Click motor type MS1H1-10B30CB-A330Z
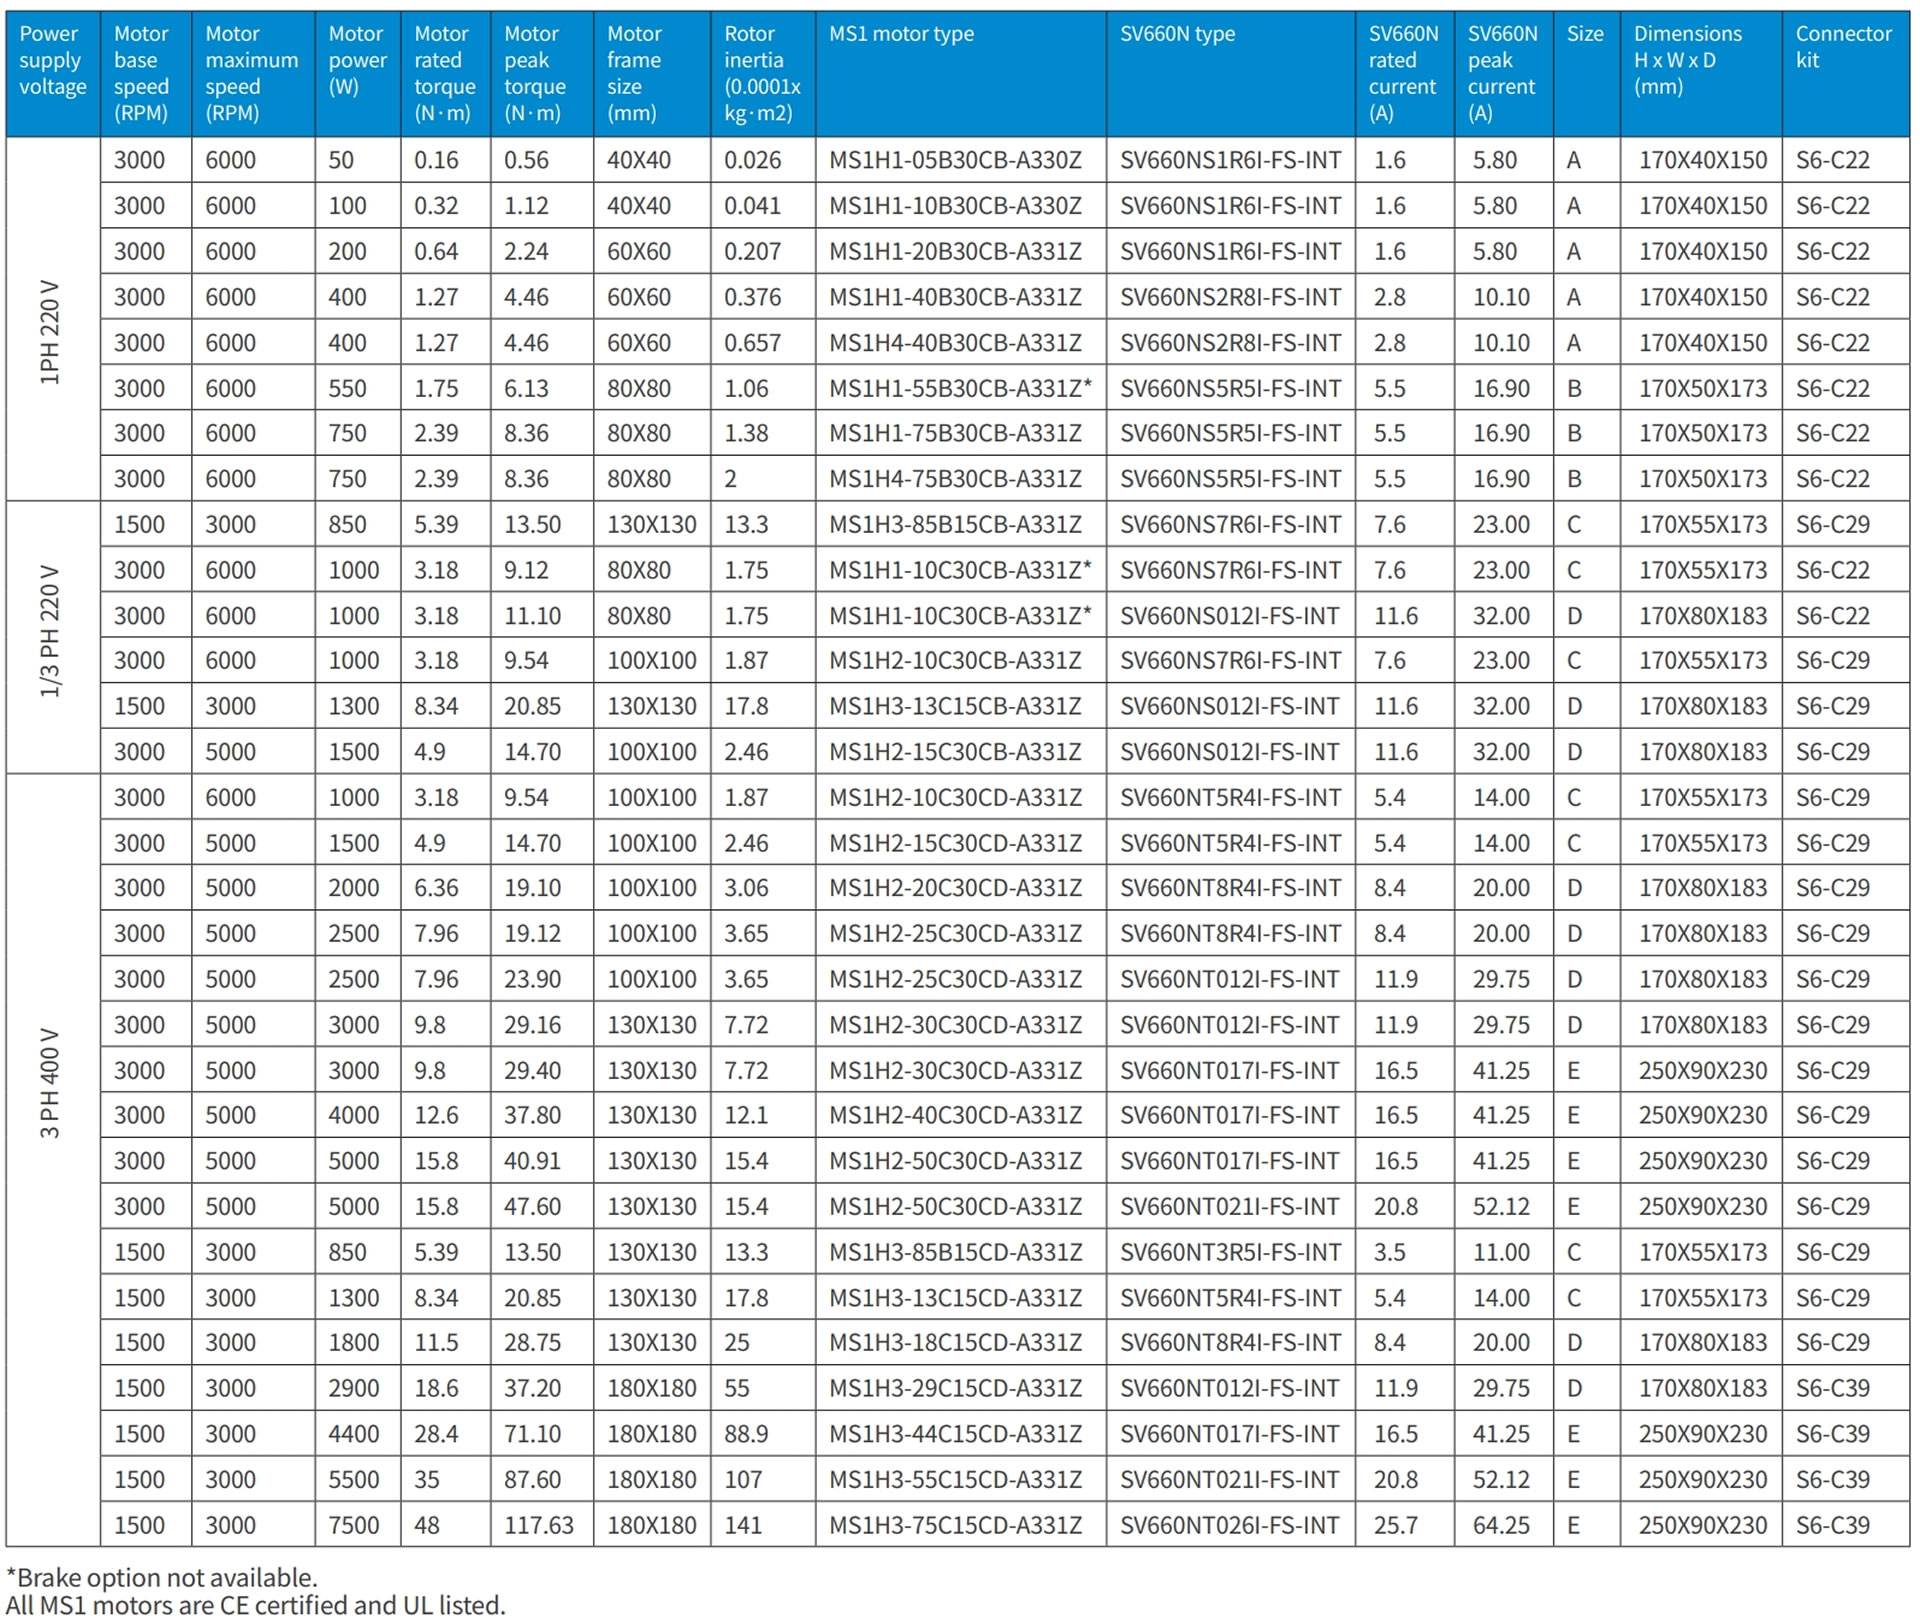Image resolution: width=1920 pixels, height=1619 pixels. pyautogui.click(x=955, y=206)
